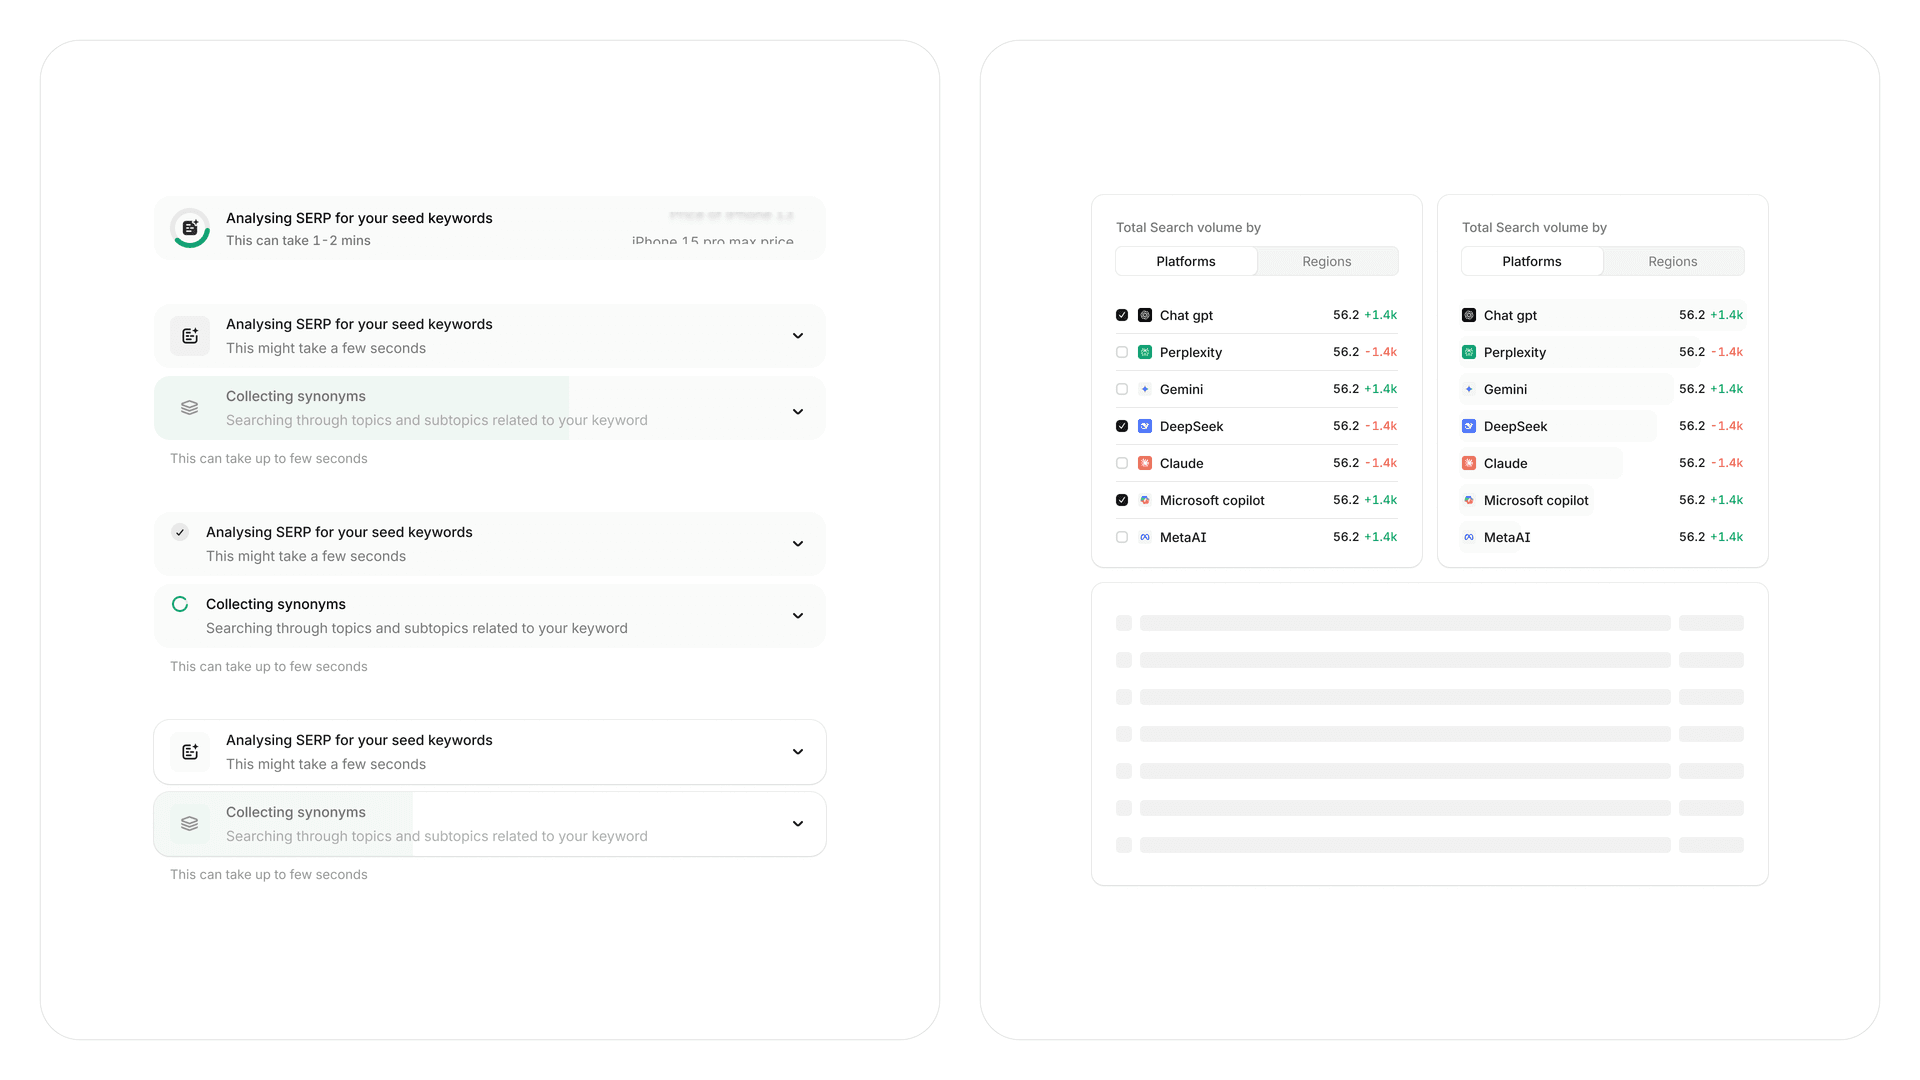Viewport: 1920px width, 1080px height.
Task: Click the green loading spinner beside Collecting synonyms
Action: [180, 604]
